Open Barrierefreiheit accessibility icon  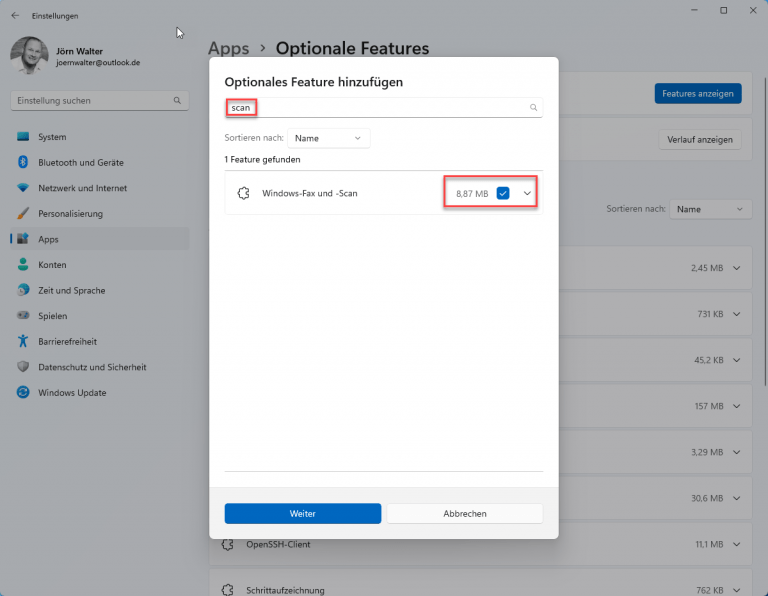click(x=23, y=341)
